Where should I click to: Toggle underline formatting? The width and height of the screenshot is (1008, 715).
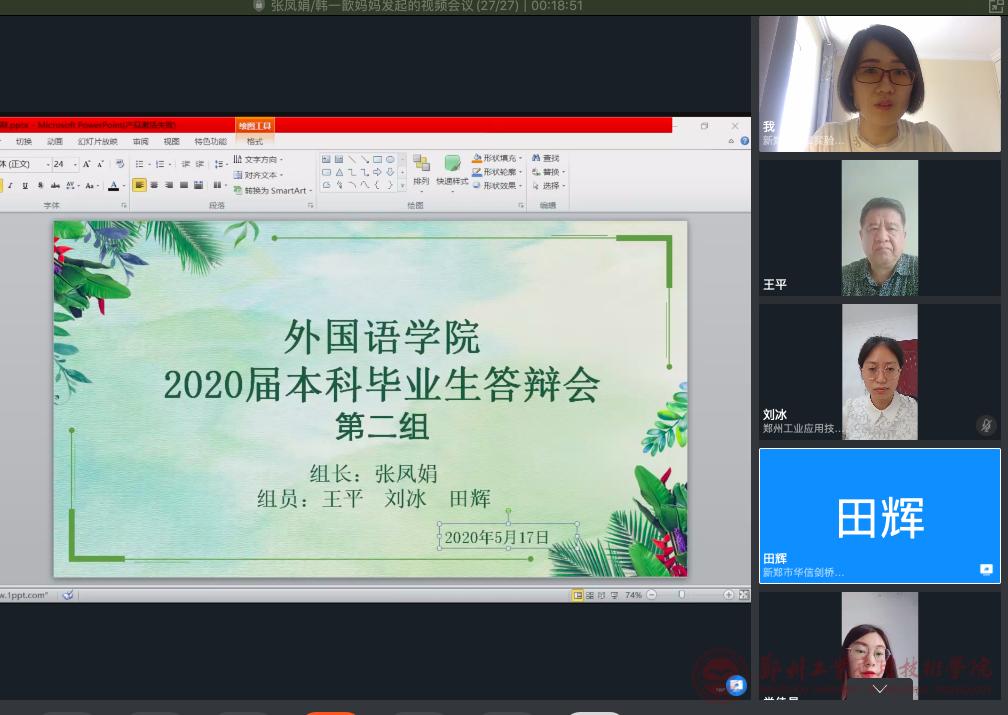click(x=24, y=186)
